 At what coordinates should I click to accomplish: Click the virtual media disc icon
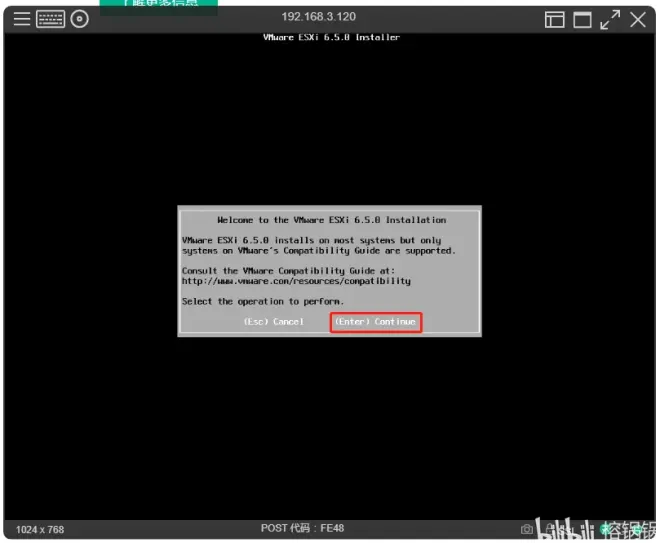coord(80,19)
